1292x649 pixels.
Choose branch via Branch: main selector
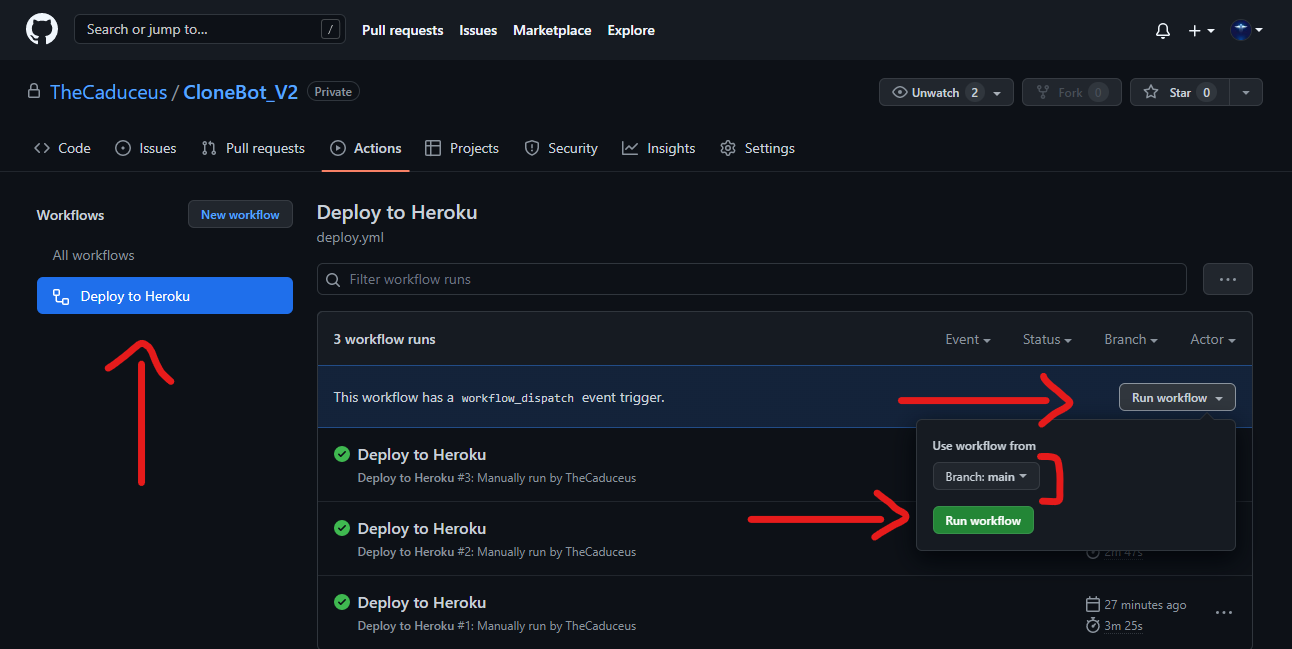tap(986, 477)
